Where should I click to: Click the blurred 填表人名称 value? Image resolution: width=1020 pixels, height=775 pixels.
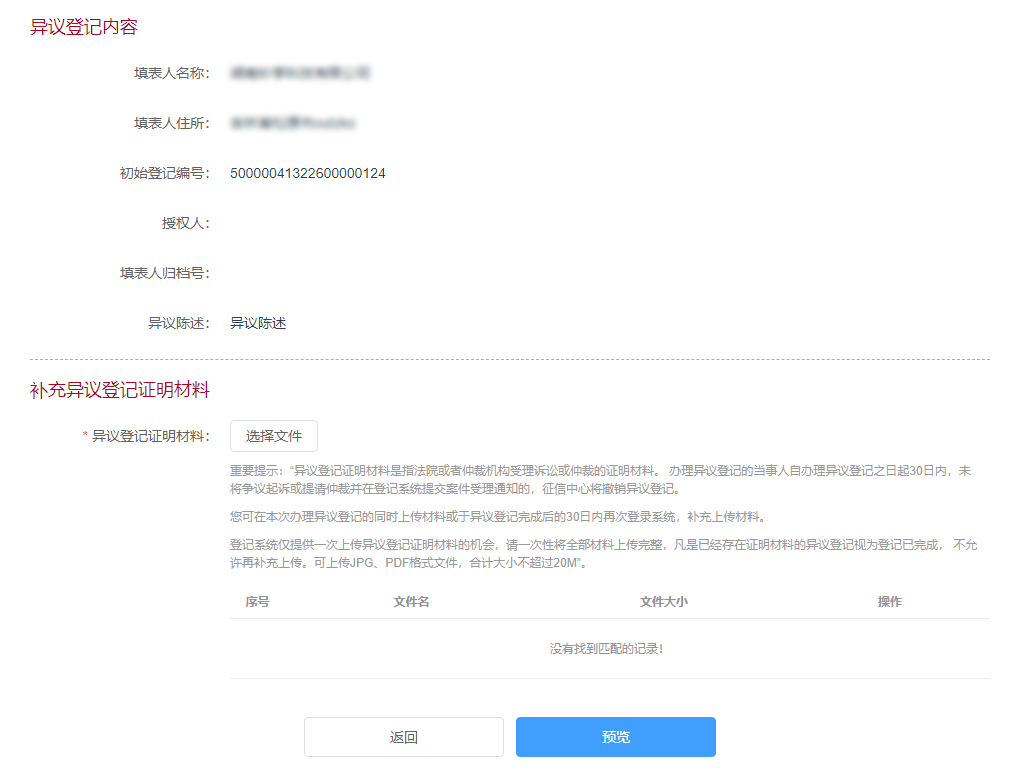tap(300, 73)
